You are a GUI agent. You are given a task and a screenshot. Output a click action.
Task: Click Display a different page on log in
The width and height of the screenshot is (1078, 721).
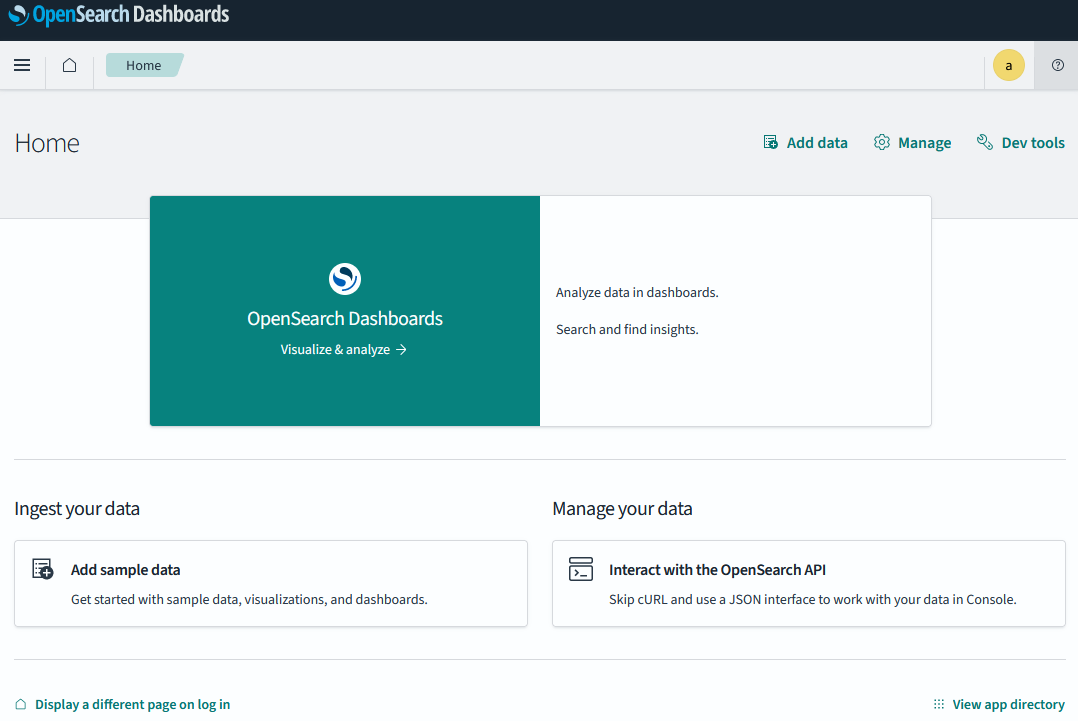[x=133, y=705]
